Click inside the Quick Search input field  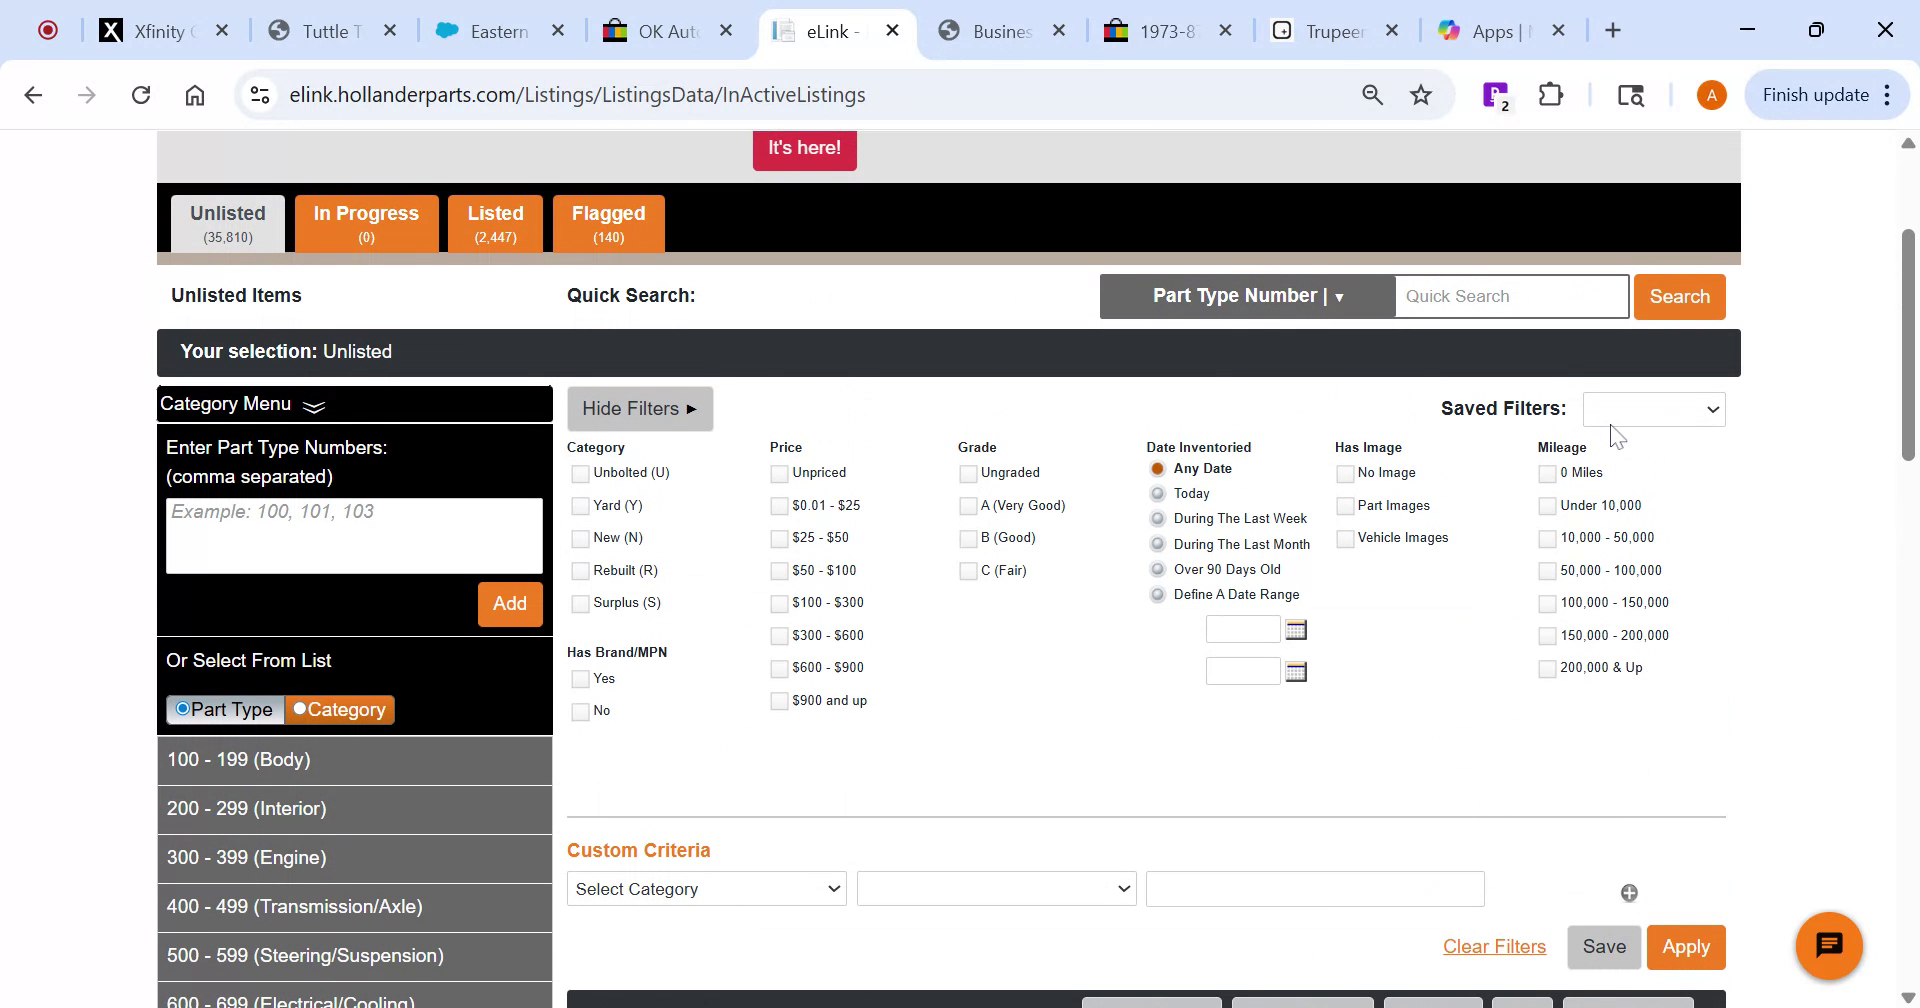(x=1511, y=296)
